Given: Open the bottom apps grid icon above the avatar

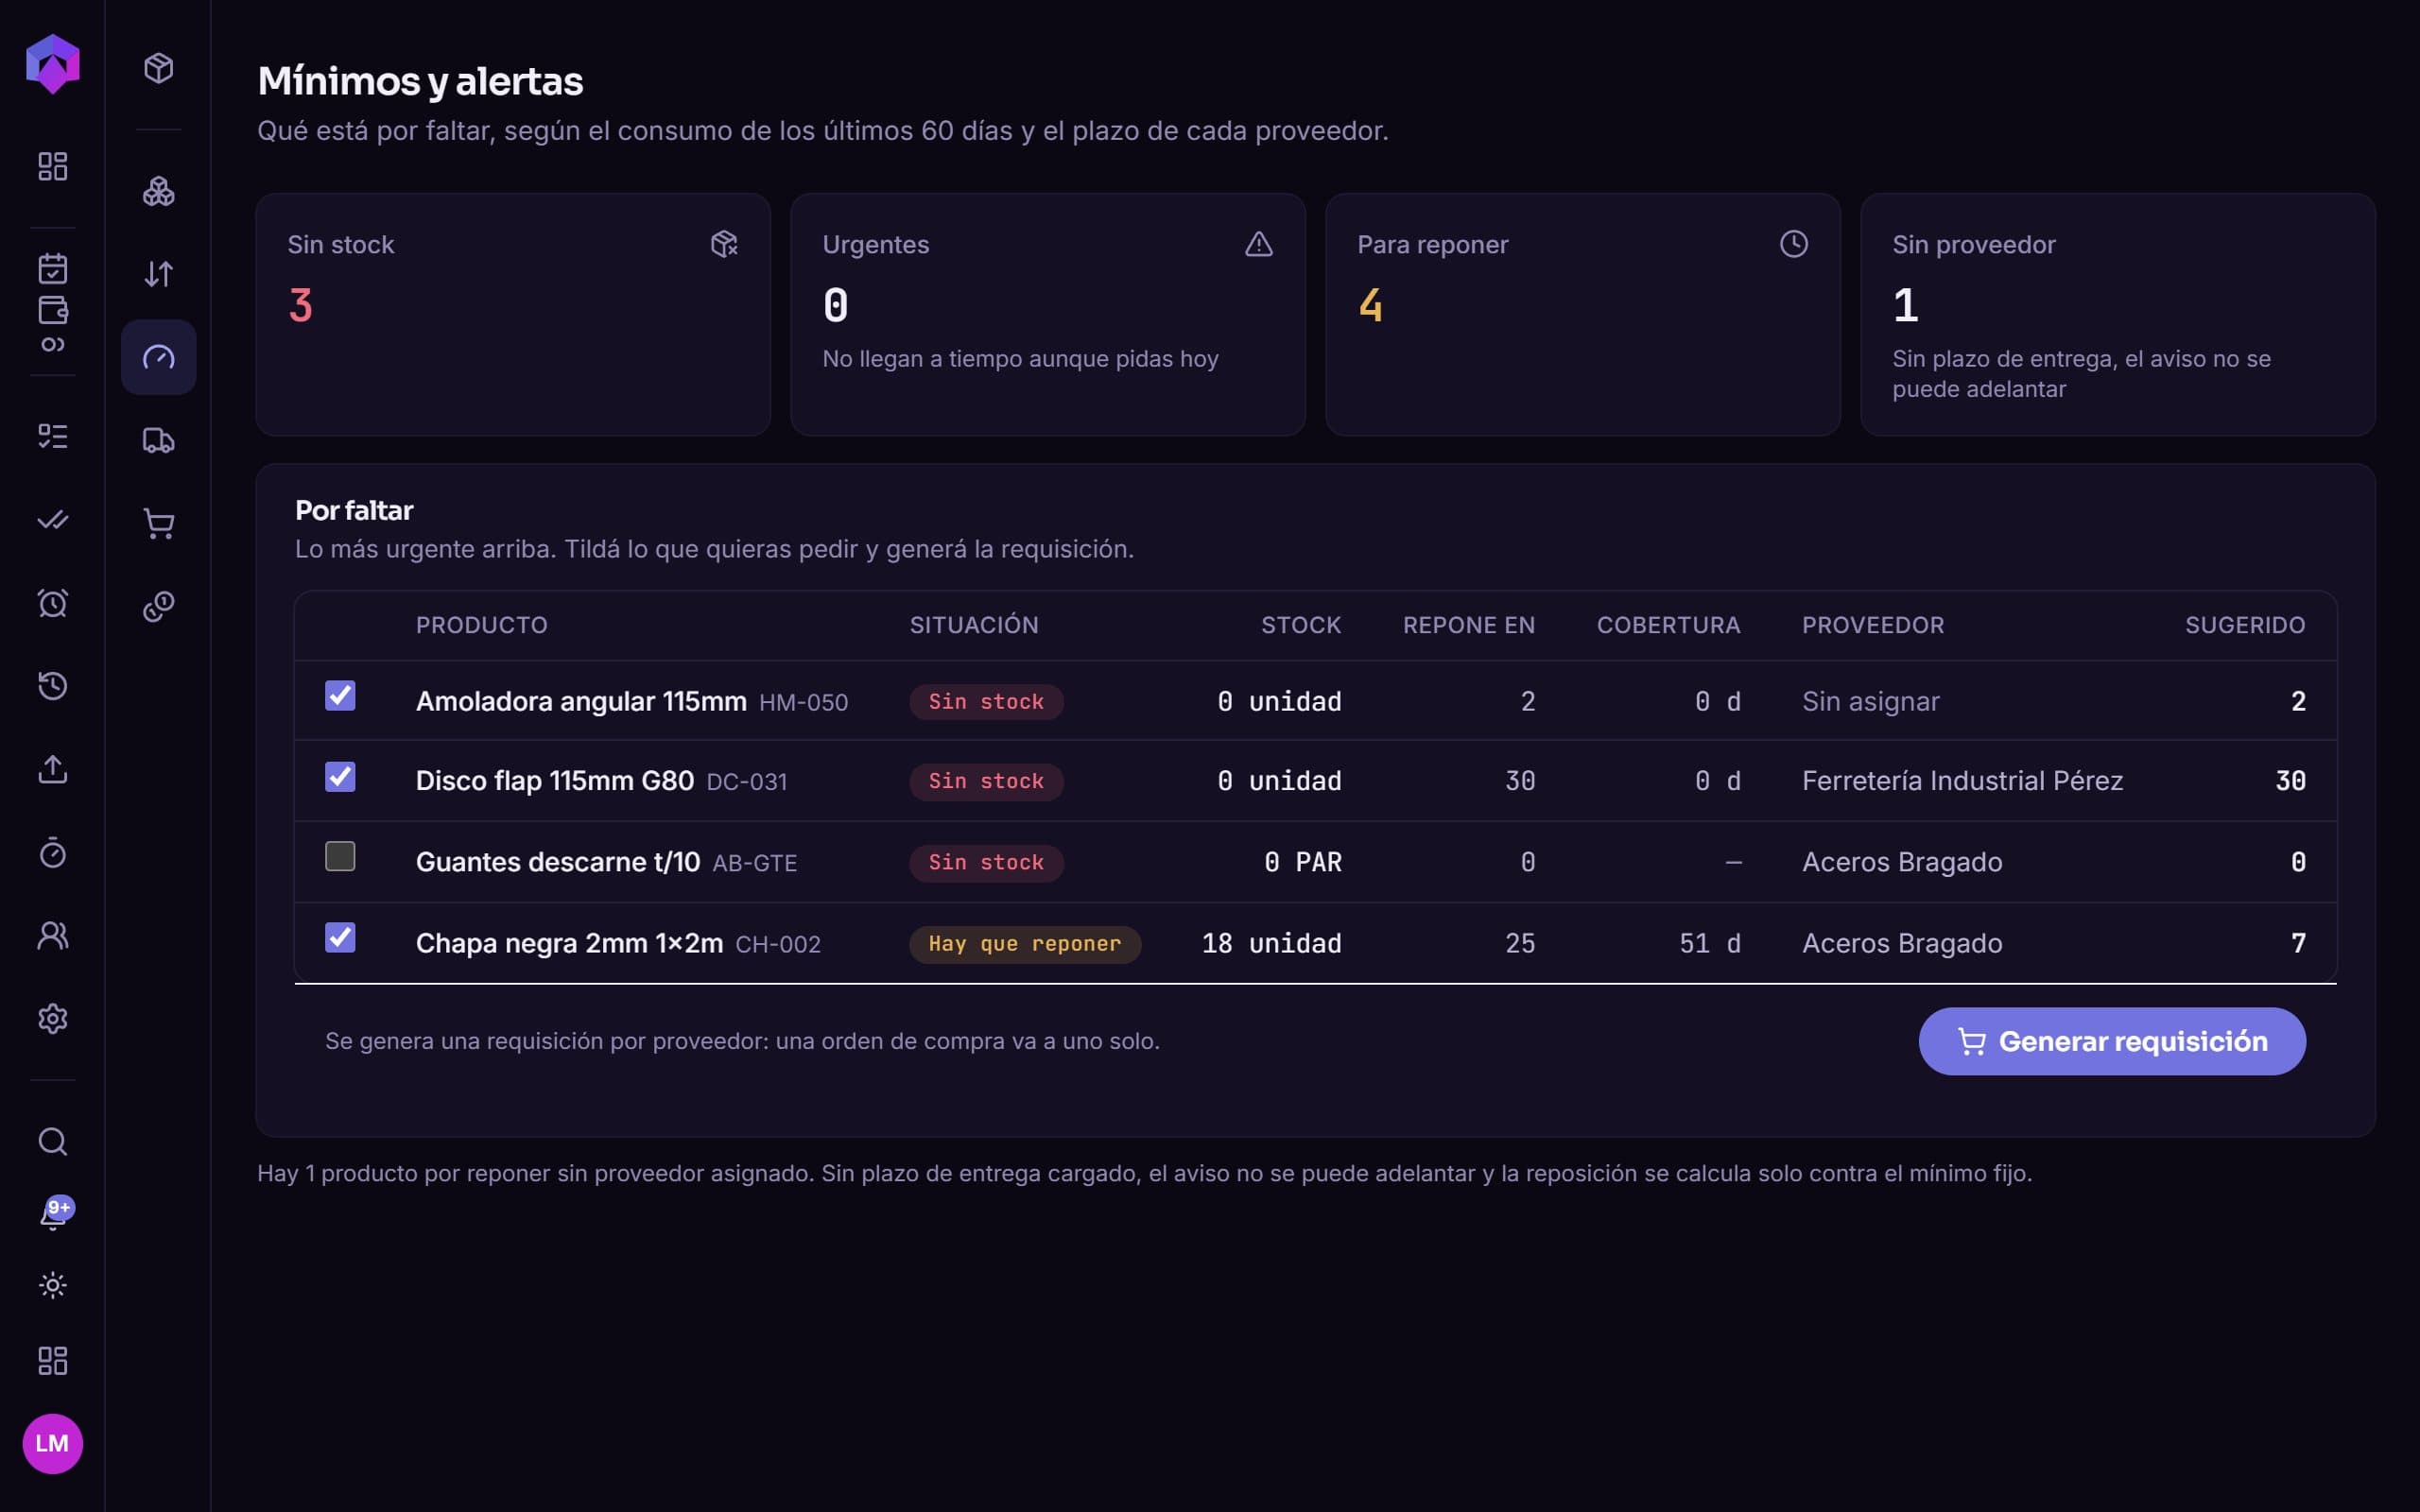Looking at the screenshot, I should [x=52, y=1360].
